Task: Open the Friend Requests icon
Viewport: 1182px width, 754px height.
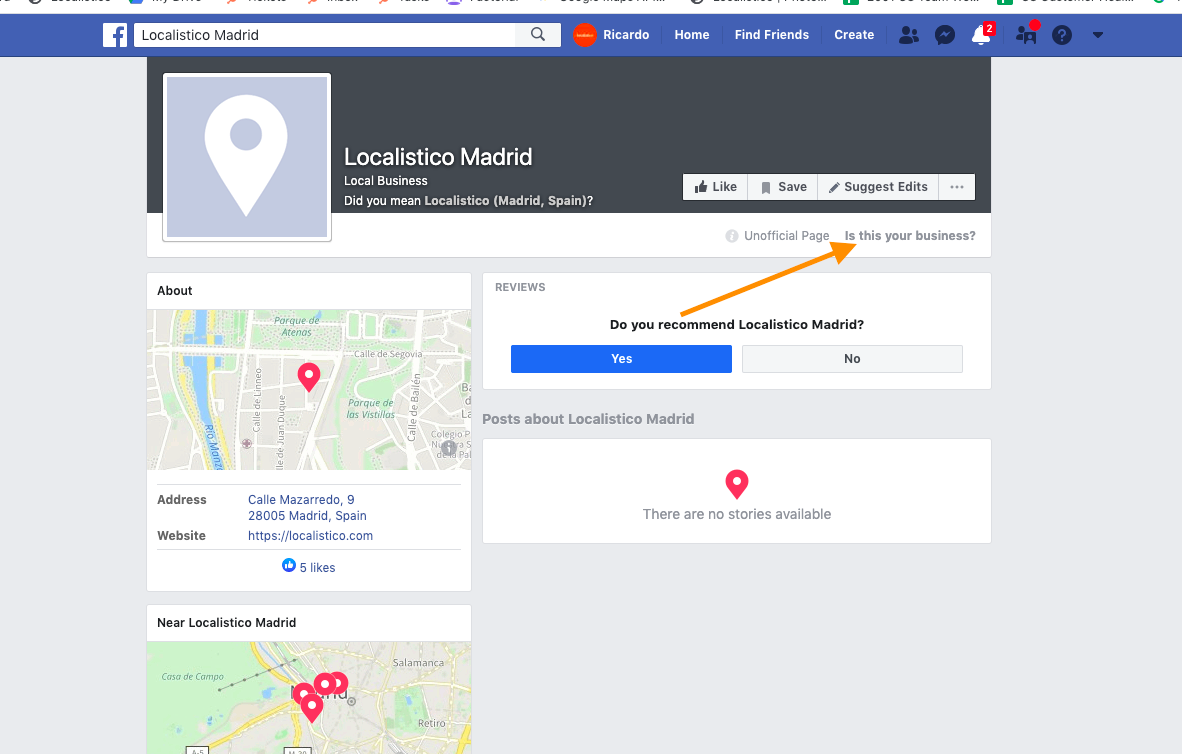Action: coord(908,35)
